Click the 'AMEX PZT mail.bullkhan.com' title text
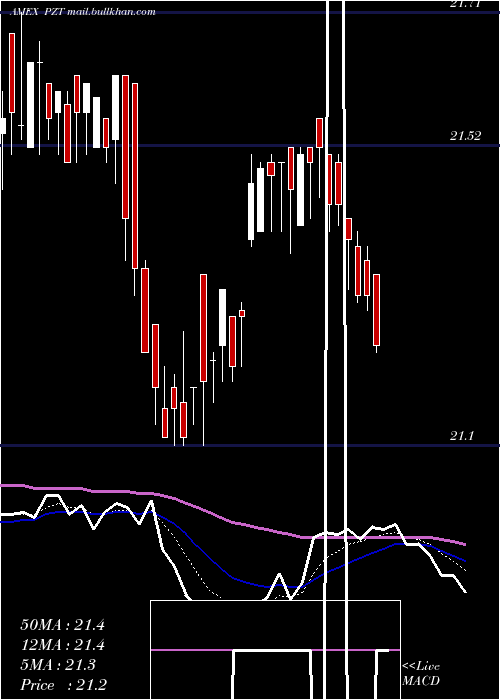 82,12
